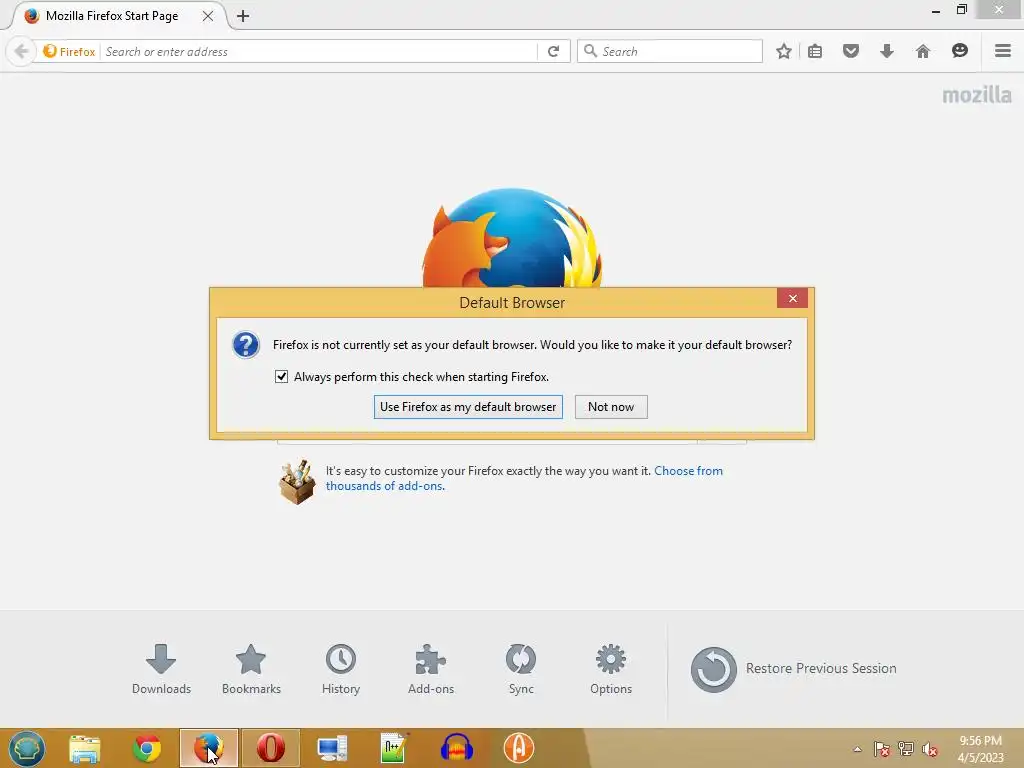Select the Mozilla Firefox Start Page tab

coord(112,16)
